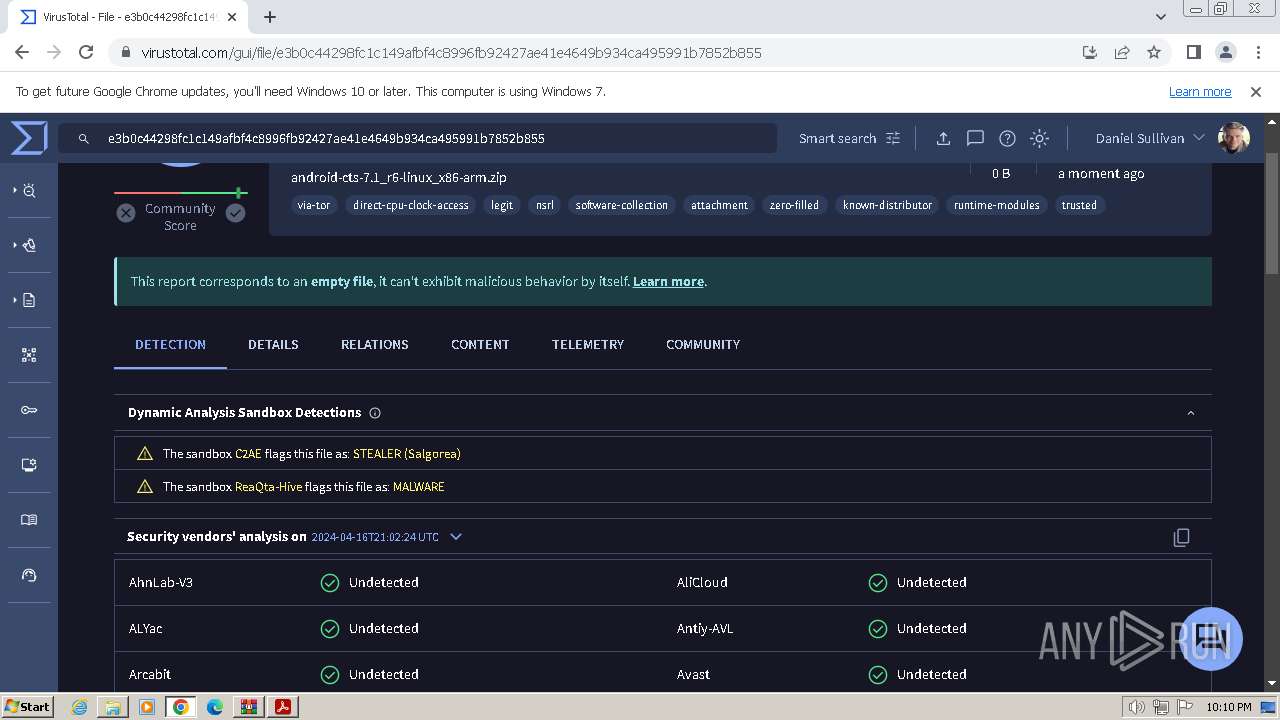Open the help question mark icon
This screenshot has height=720, width=1280.
coord(1007,138)
